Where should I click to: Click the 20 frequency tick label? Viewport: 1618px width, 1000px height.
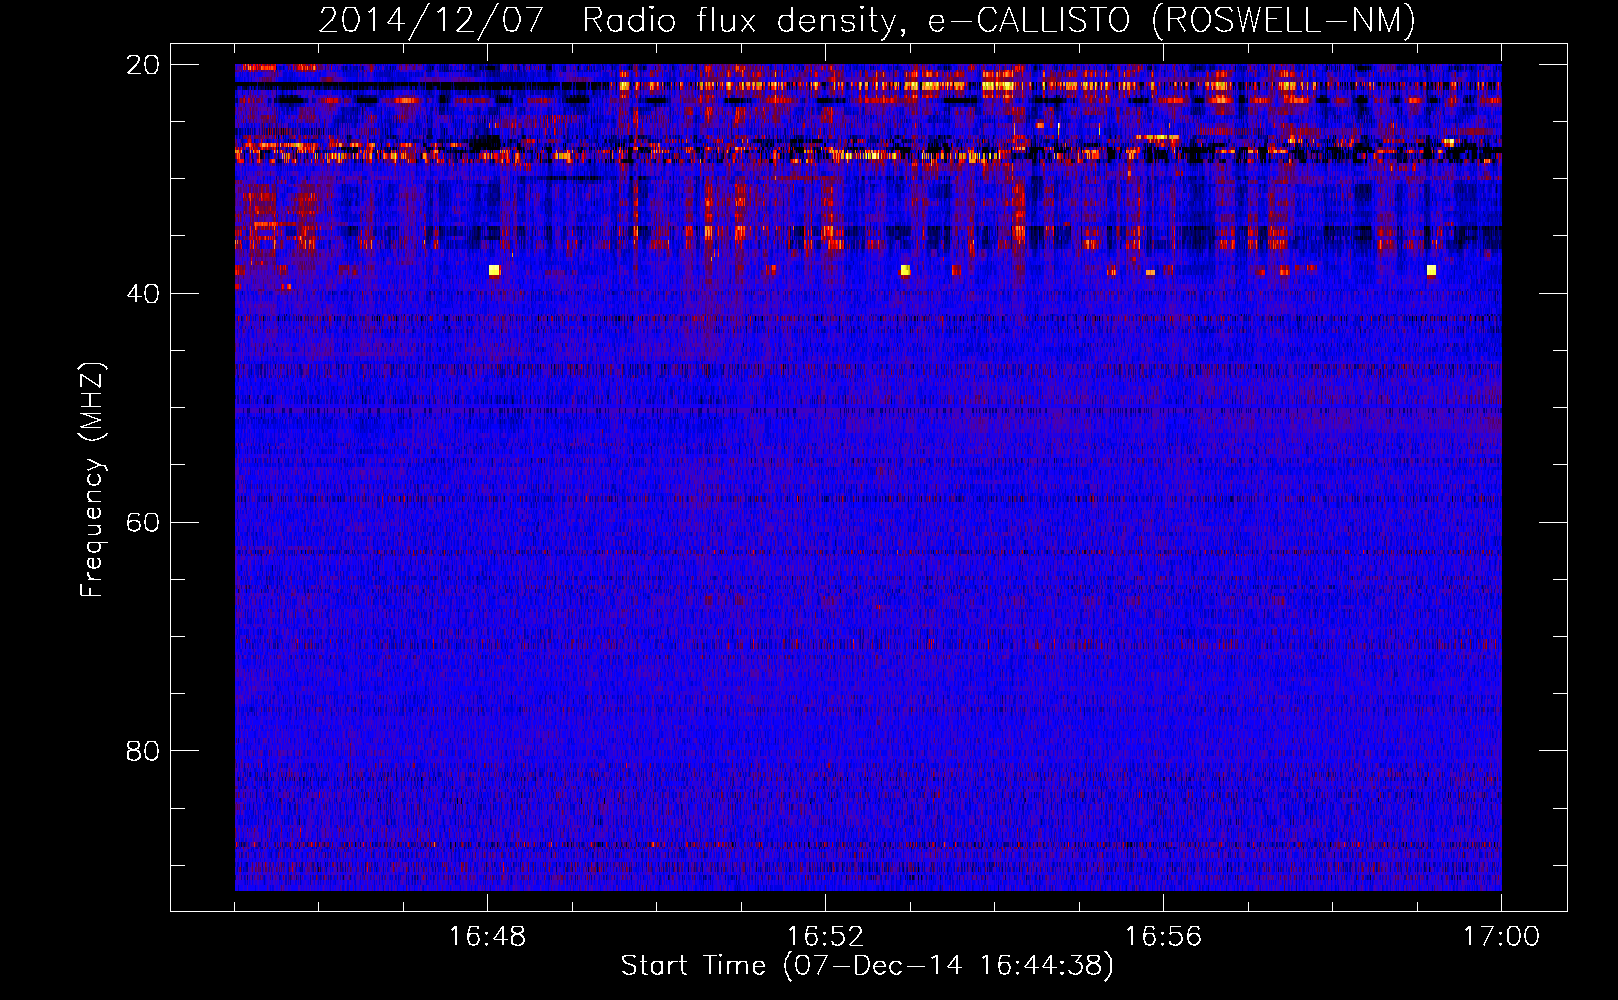tap(143, 65)
